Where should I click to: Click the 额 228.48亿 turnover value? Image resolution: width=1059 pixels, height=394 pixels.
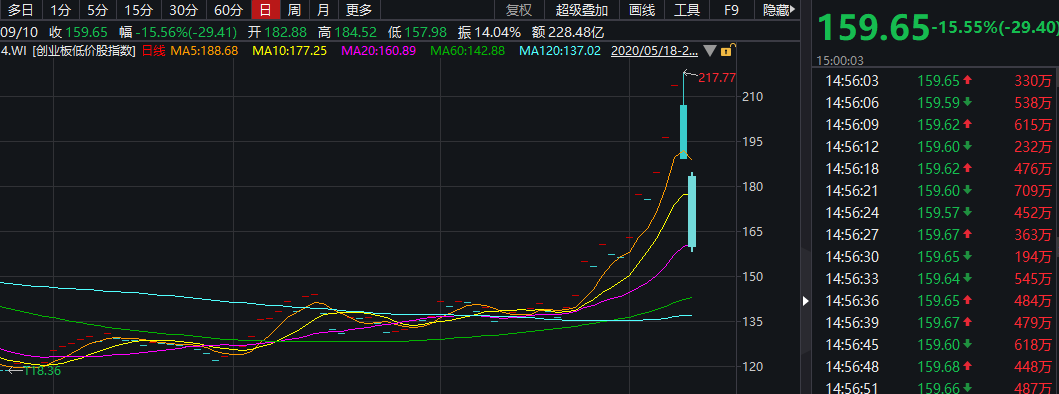click(569, 32)
